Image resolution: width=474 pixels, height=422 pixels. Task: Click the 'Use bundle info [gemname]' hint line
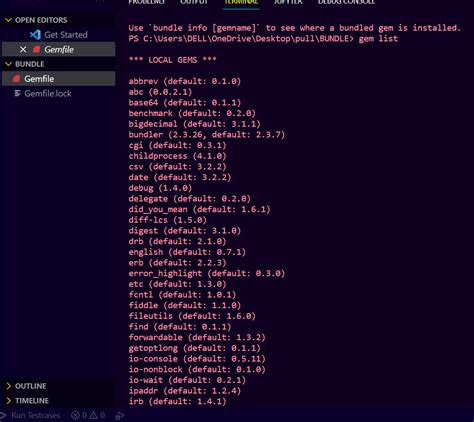click(x=295, y=28)
